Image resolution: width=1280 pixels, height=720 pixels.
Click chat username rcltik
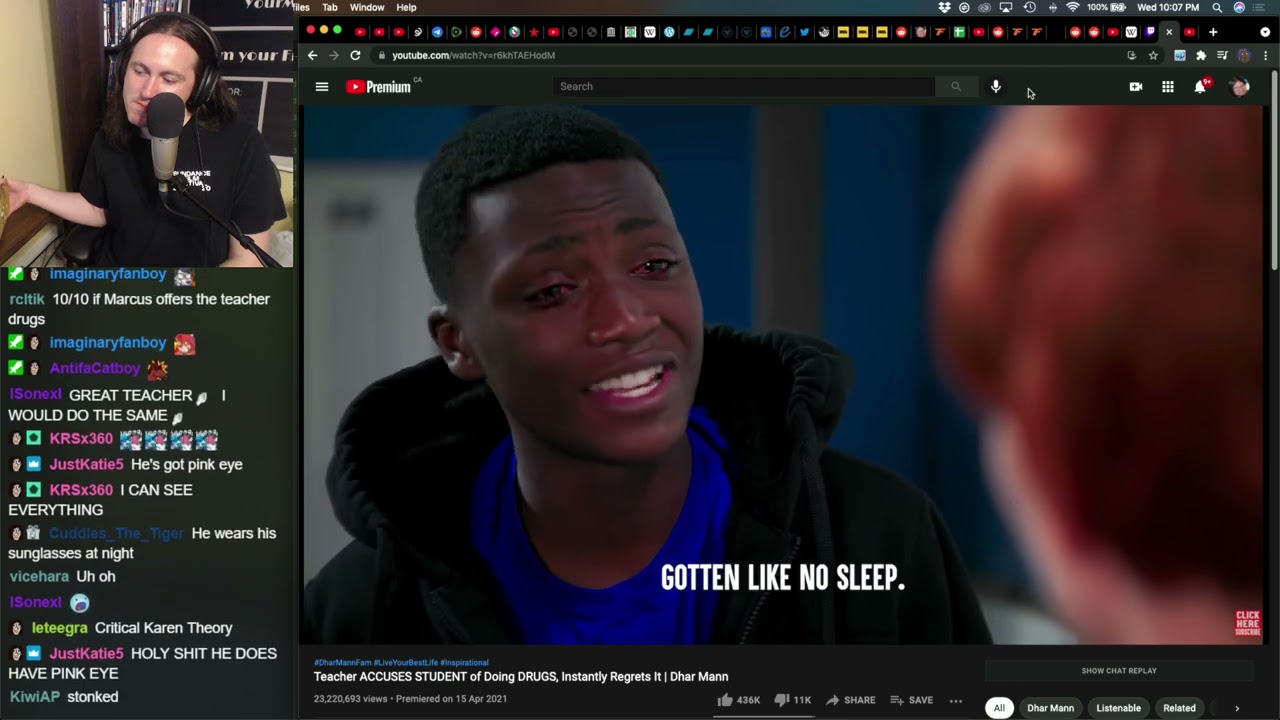[27, 299]
